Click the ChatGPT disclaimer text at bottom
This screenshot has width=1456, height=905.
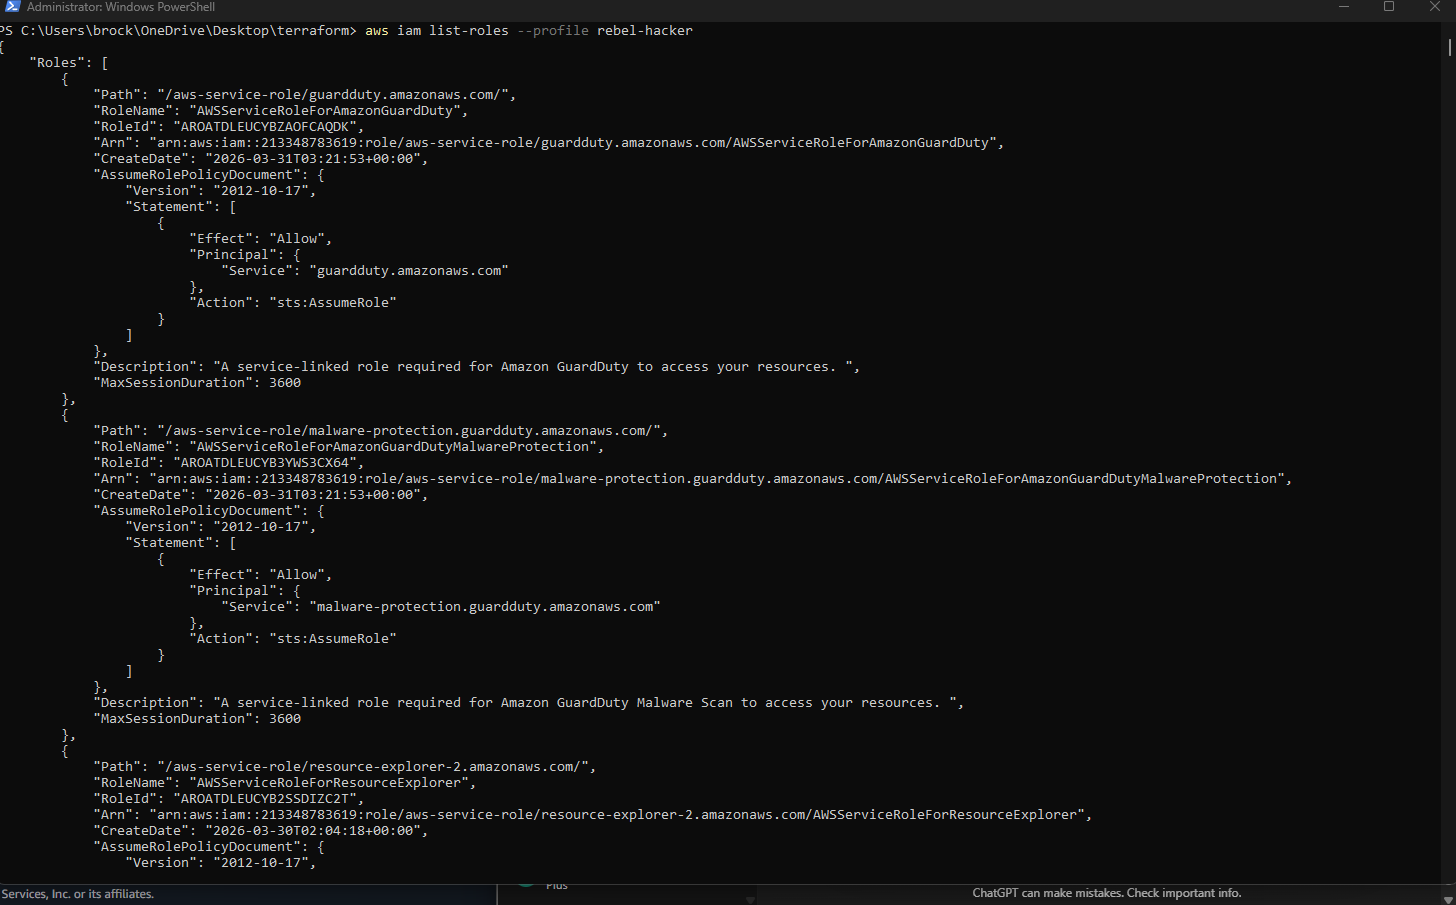pos(1106,893)
